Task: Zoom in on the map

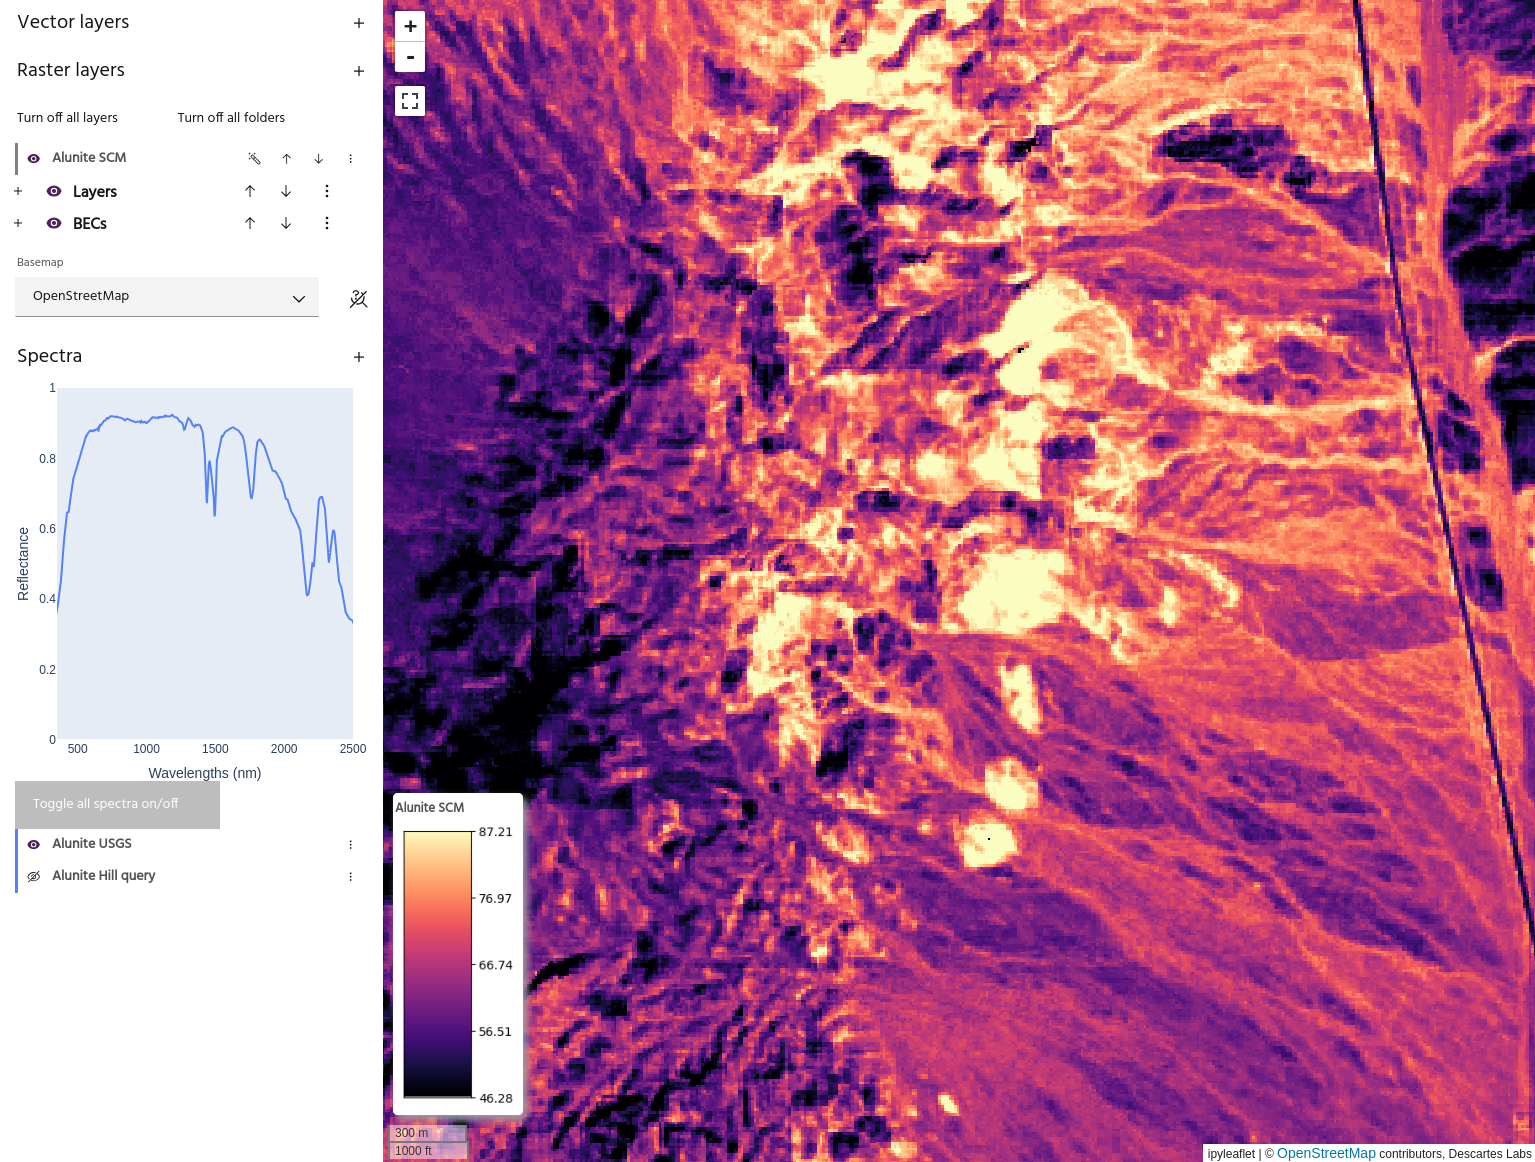Action: pyautogui.click(x=410, y=26)
